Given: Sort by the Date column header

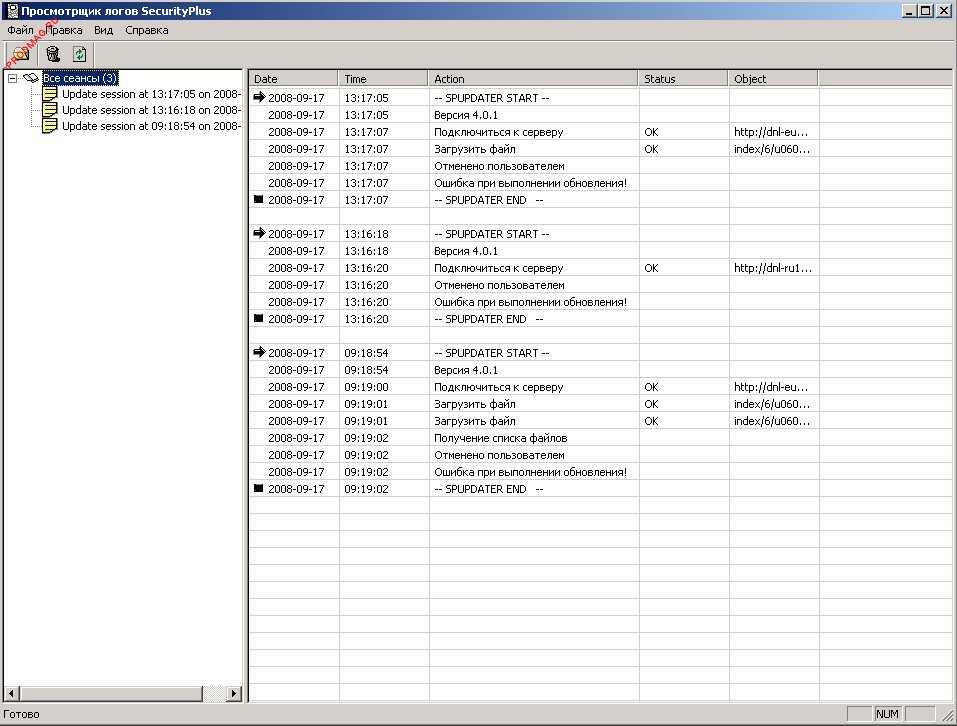Looking at the screenshot, I should [x=293, y=79].
